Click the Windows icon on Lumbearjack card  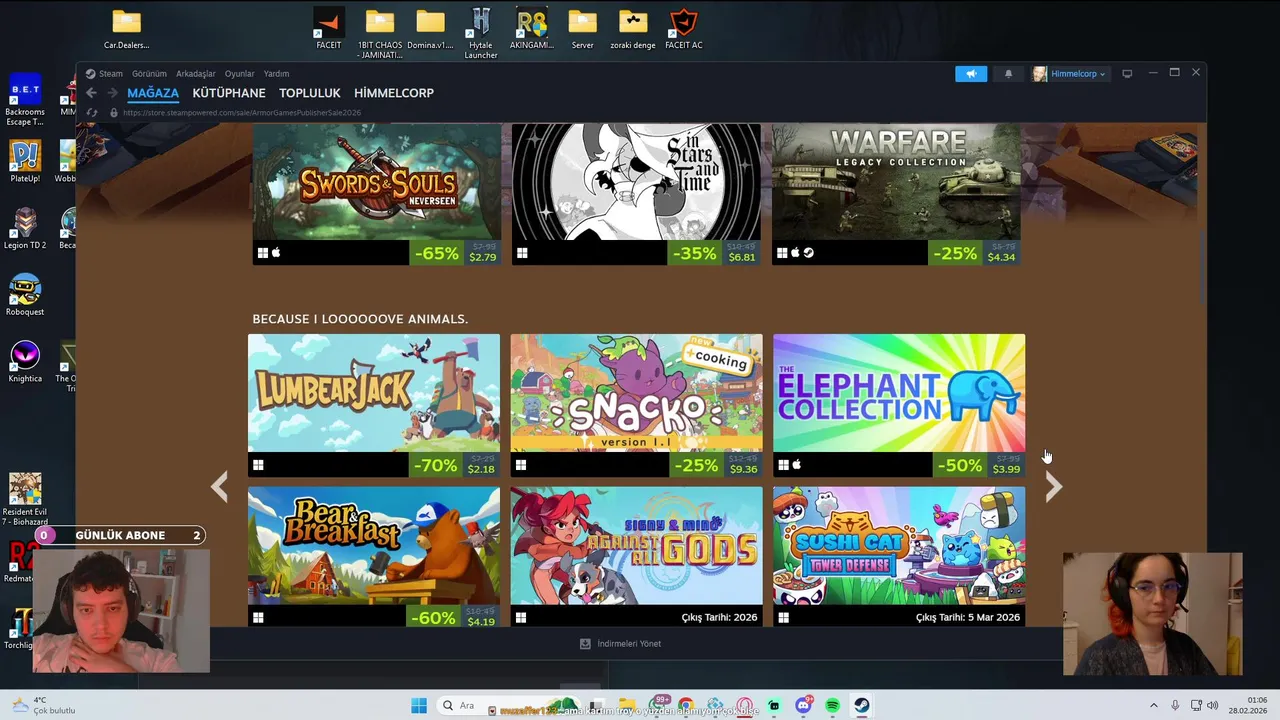pos(258,465)
